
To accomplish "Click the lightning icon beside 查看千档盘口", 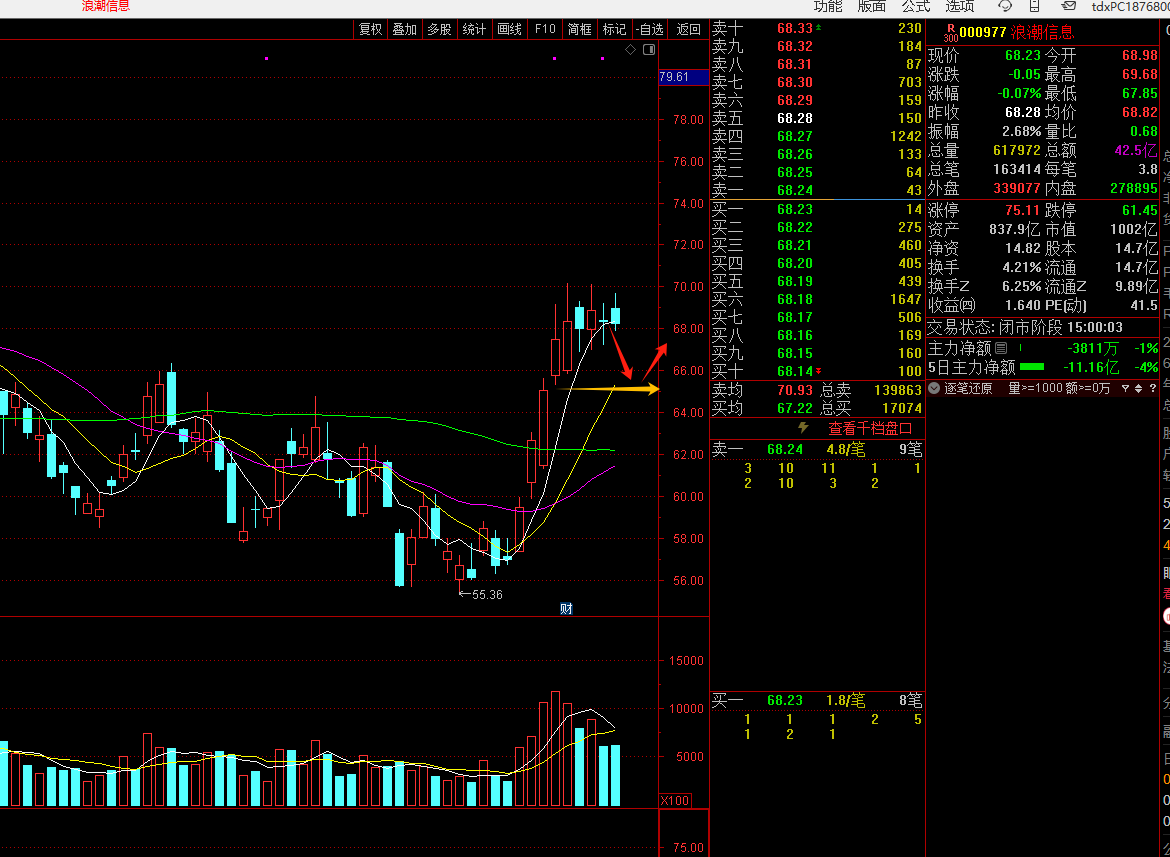I will (x=803, y=428).
